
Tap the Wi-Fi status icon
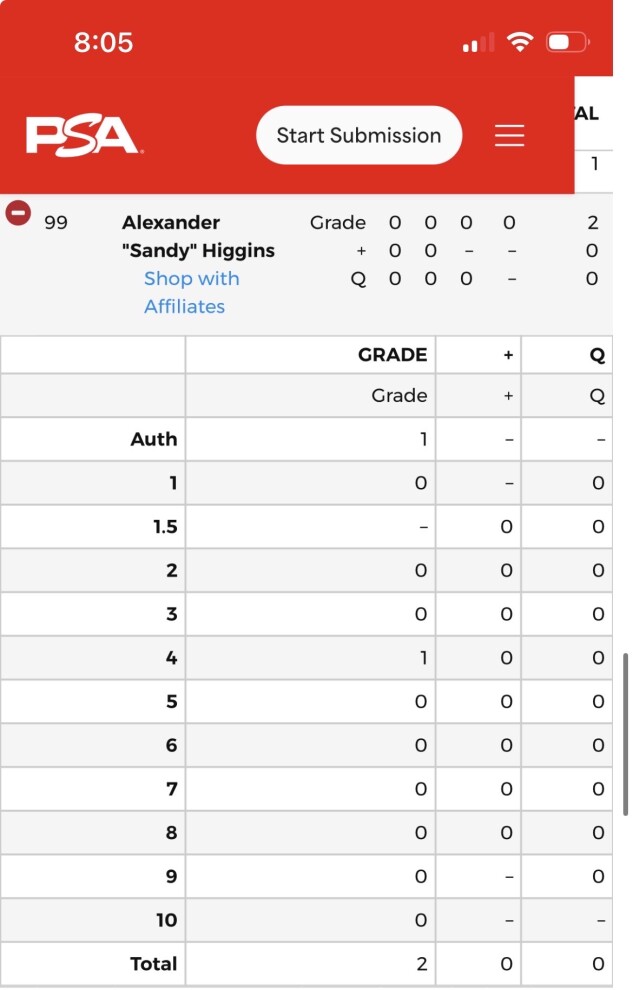pos(520,42)
